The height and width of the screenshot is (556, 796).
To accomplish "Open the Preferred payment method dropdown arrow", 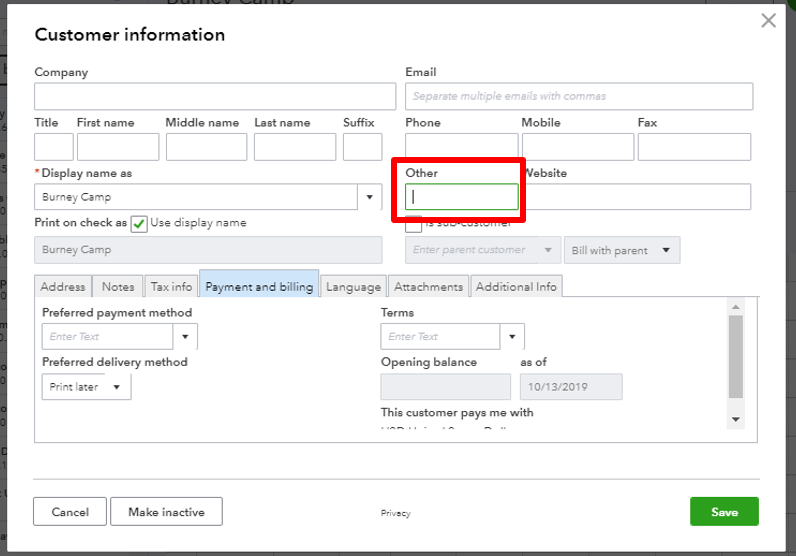I will (x=187, y=337).
